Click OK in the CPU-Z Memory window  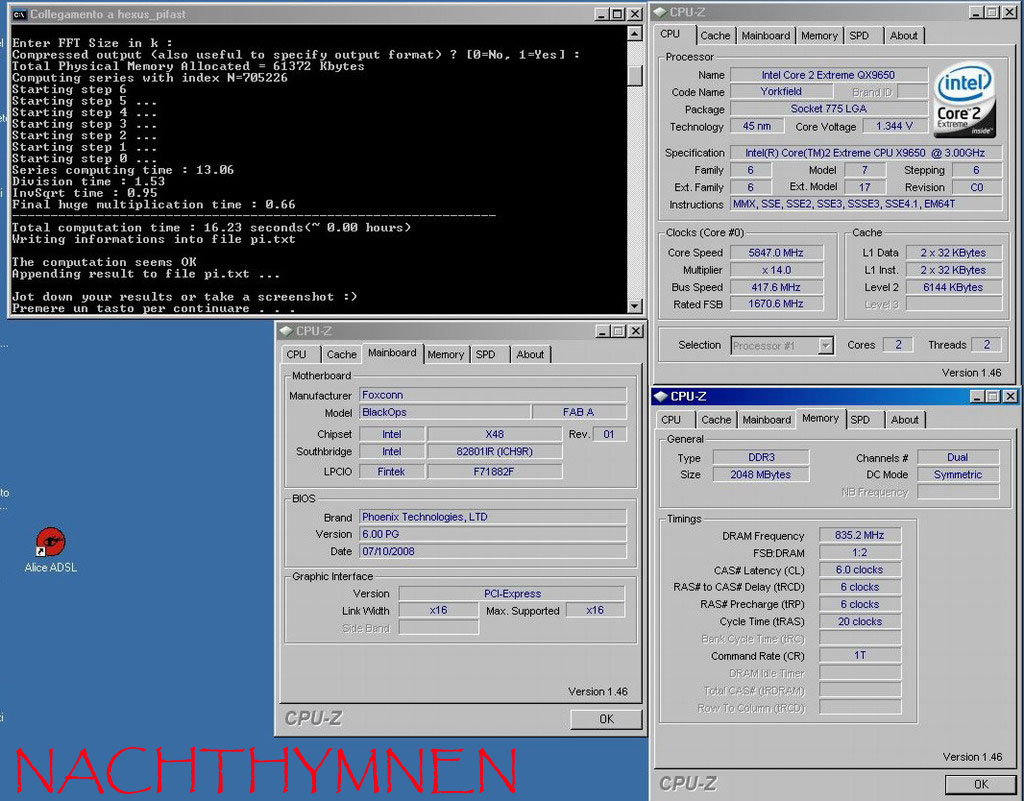[x=981, y=784]
